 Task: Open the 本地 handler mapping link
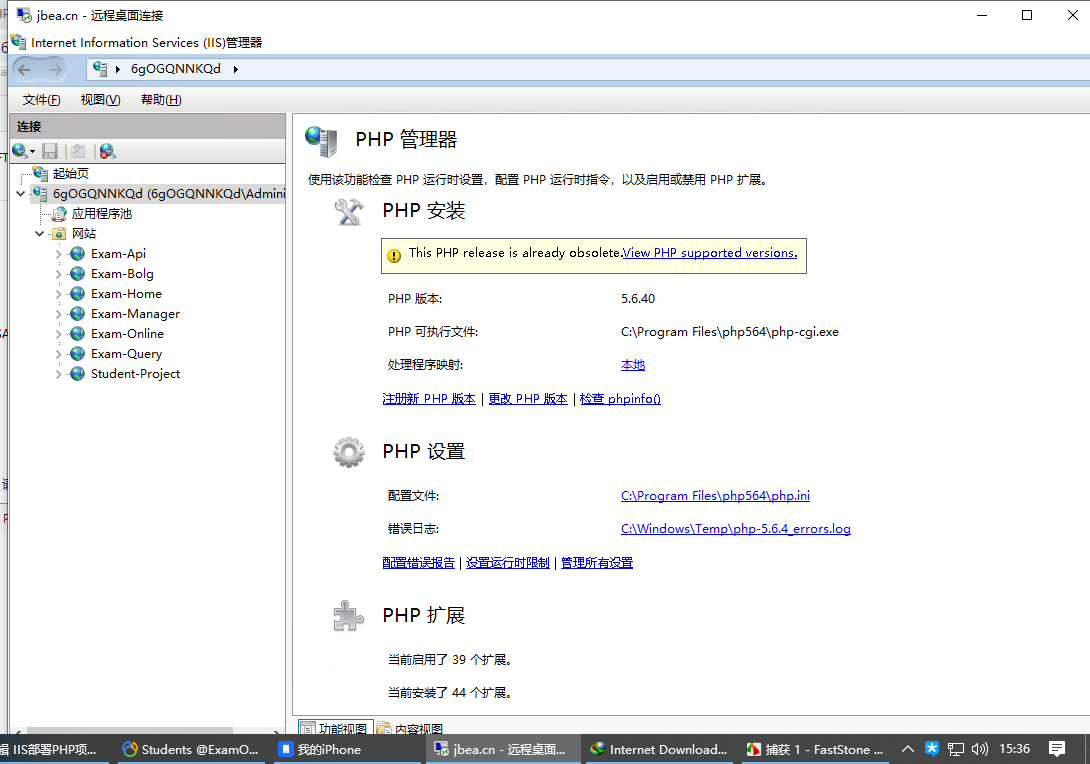pyautogui.click(x=633, y=364)
